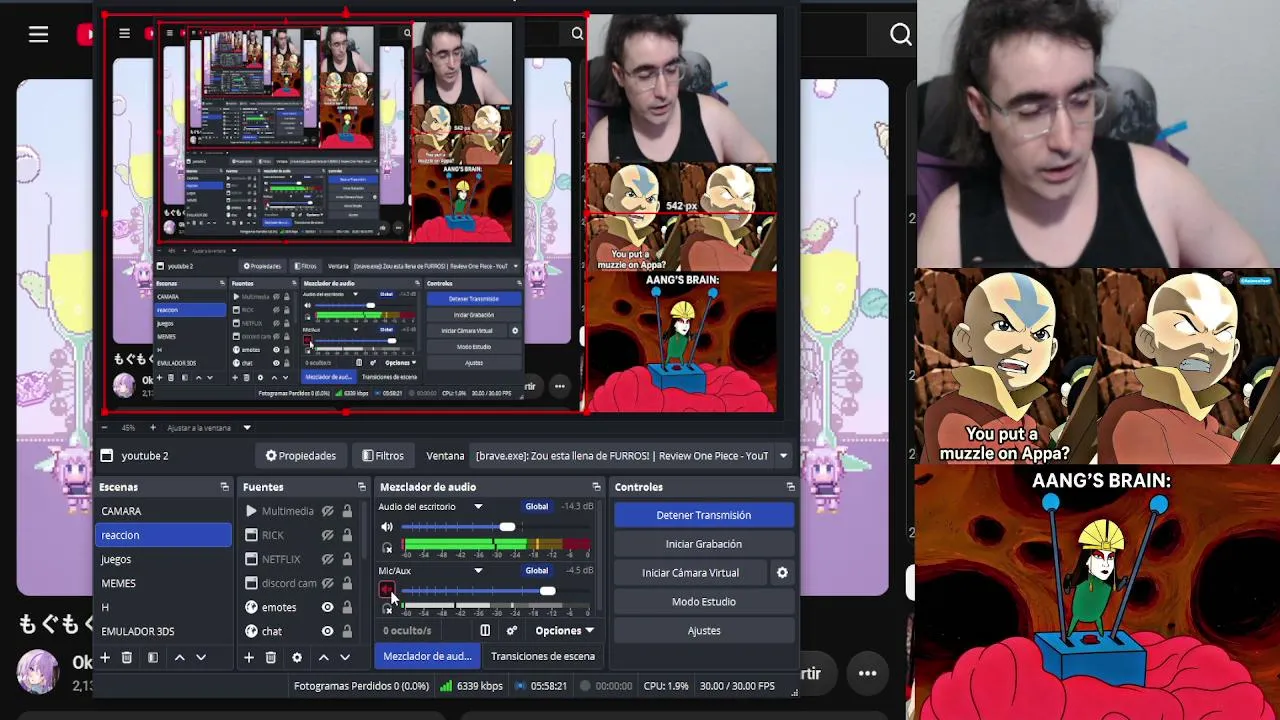Show the RICK source

coord(327,535)
